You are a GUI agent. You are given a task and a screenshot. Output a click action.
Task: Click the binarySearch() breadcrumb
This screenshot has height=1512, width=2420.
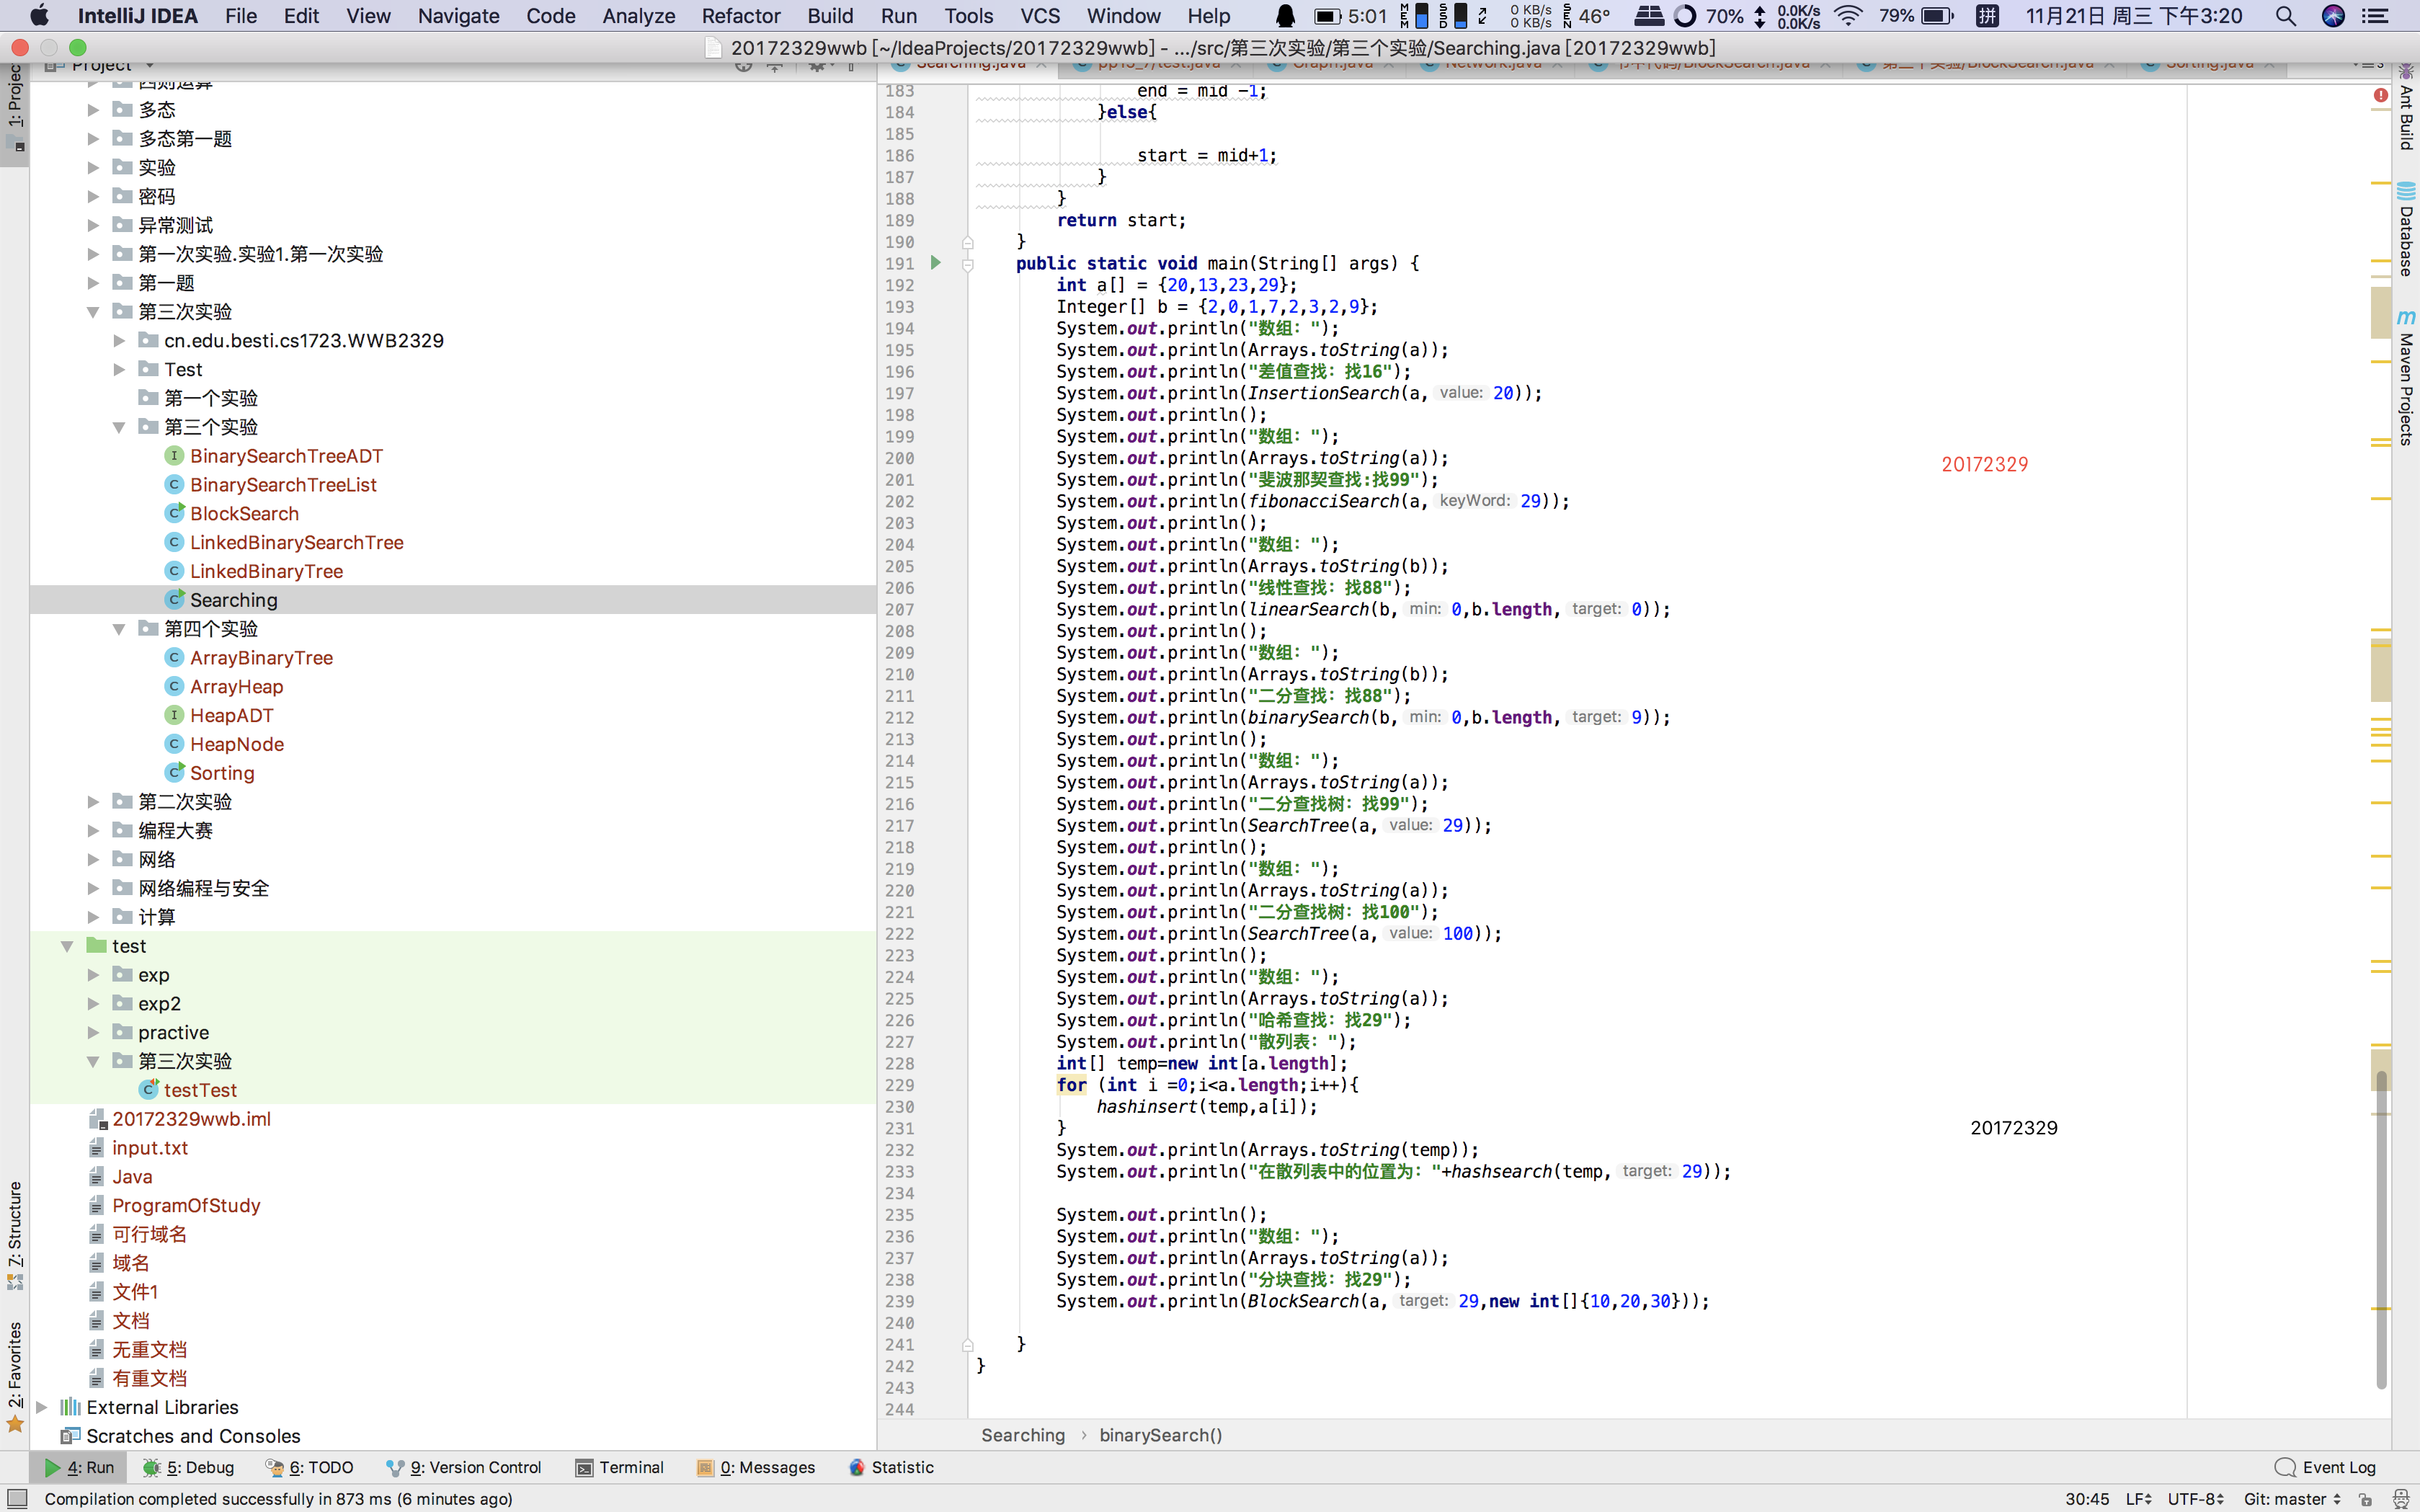pyautogui.click(x=1161, y=1435)
